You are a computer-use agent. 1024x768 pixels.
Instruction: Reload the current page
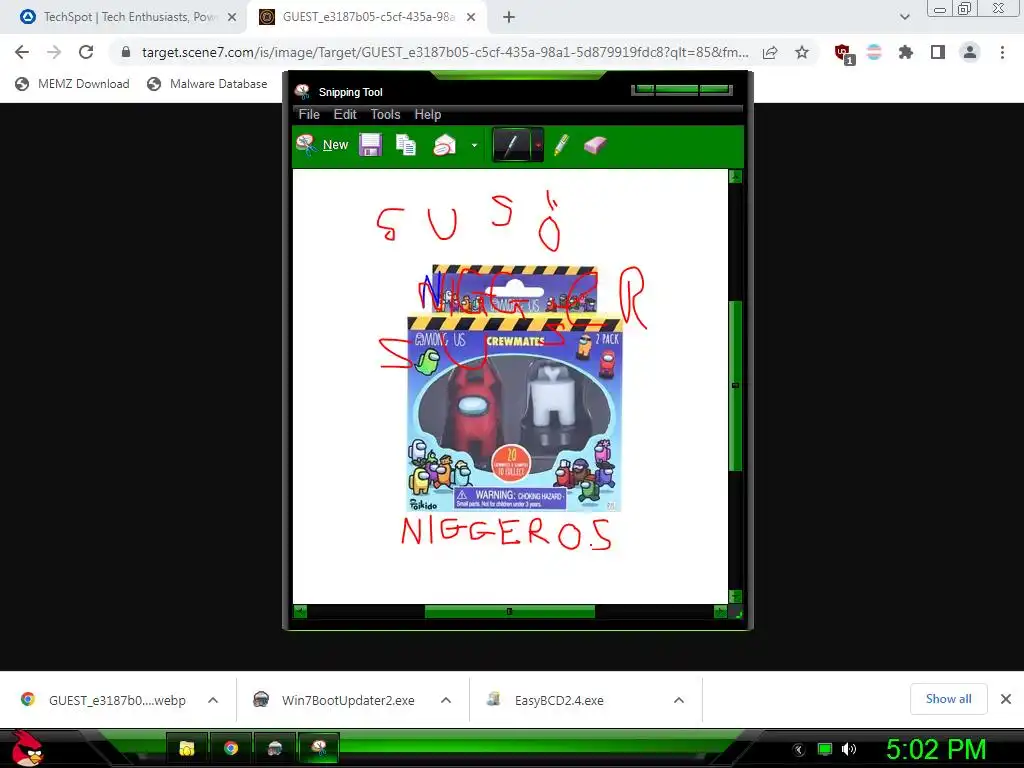click(x=86, y=52)
